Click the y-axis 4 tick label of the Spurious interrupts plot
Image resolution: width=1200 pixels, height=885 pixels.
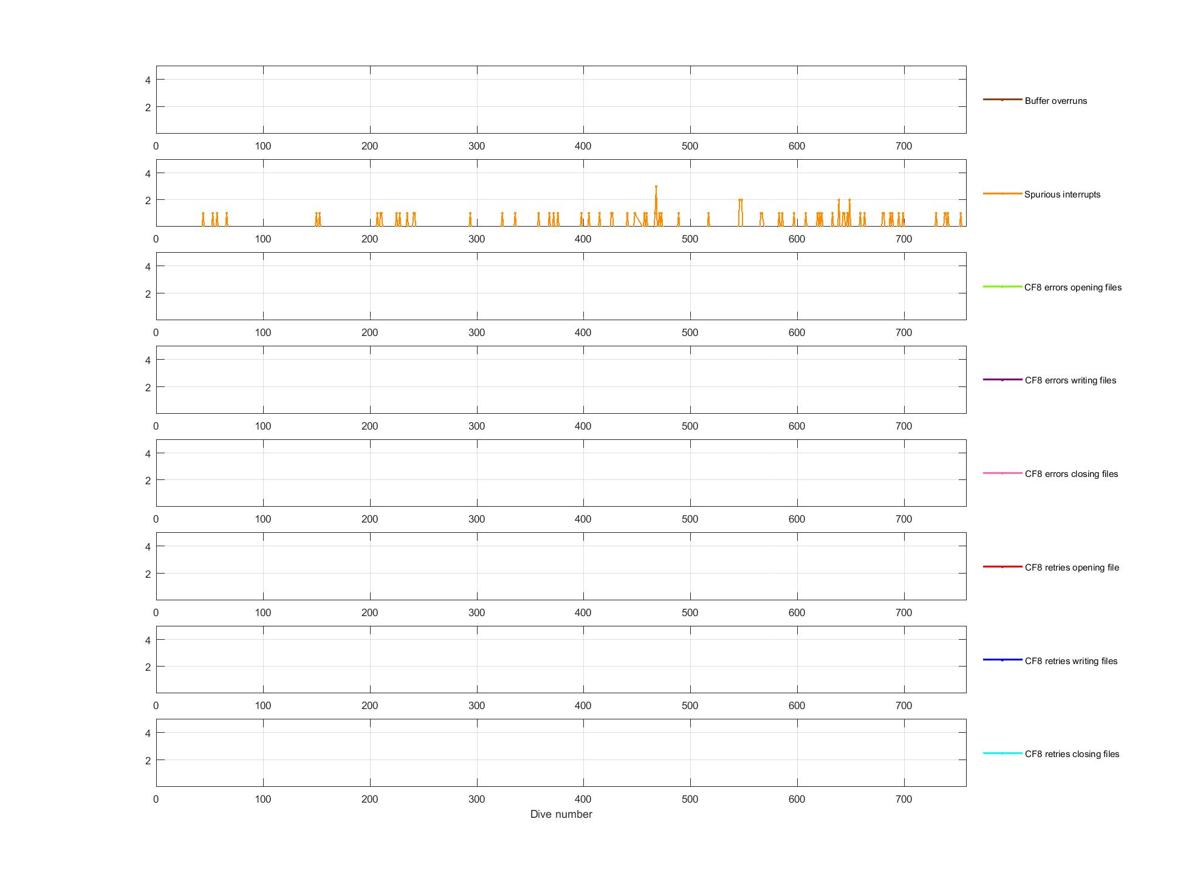pyautogui.click(x=147, y=173)
